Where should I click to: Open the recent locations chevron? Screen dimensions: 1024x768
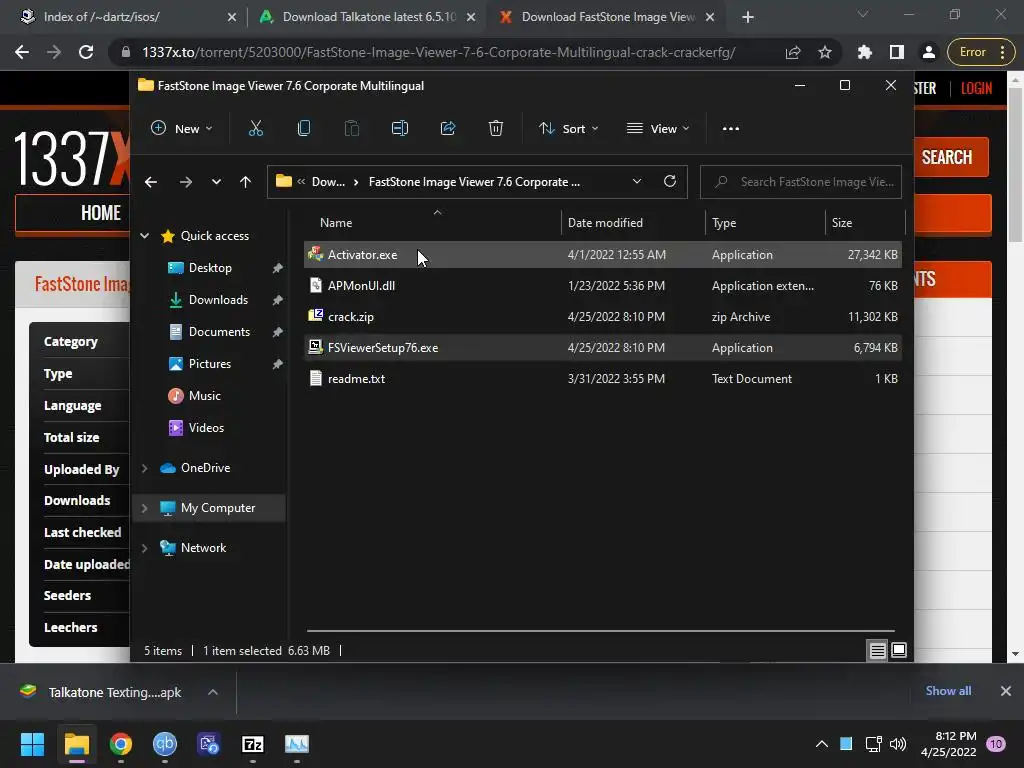[216, 182]
